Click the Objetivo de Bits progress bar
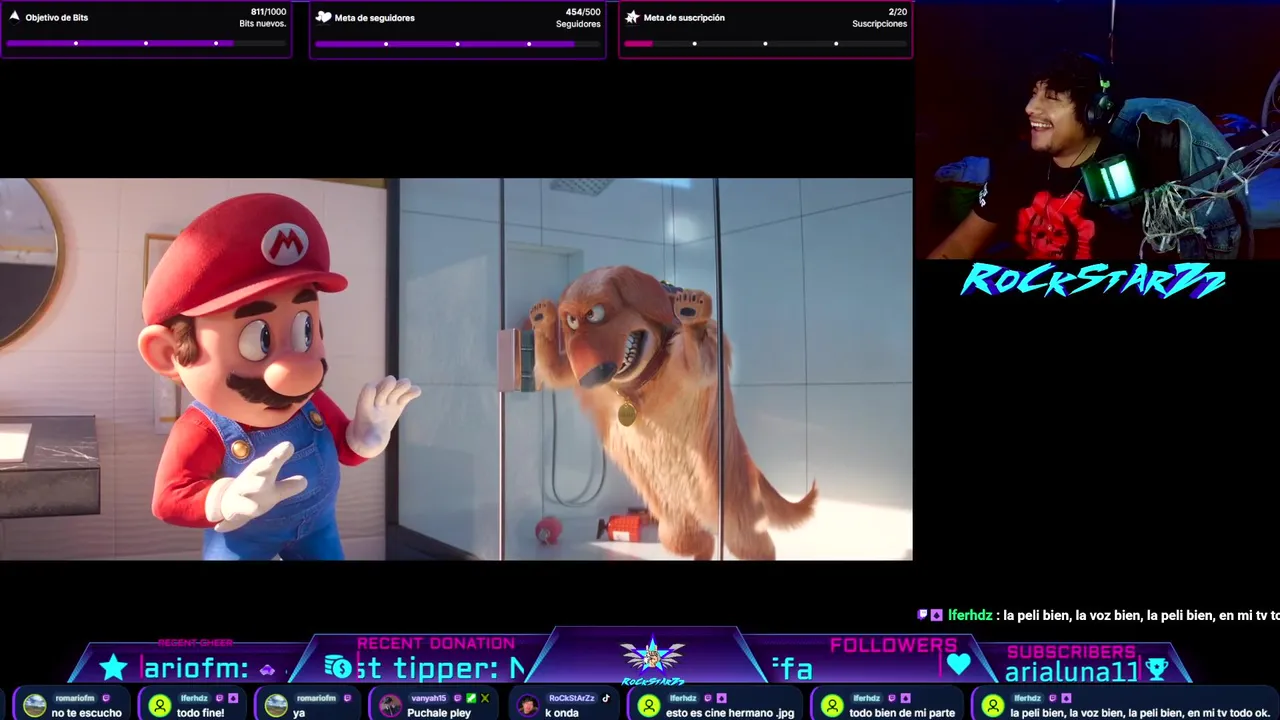The width and height of the screenshot is (1280, 720). pyautogui.click(x=146, y=43)
